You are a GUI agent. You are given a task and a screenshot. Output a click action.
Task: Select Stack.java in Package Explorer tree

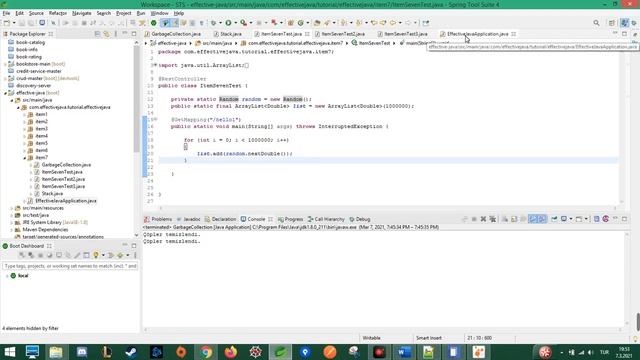(52, 193)
